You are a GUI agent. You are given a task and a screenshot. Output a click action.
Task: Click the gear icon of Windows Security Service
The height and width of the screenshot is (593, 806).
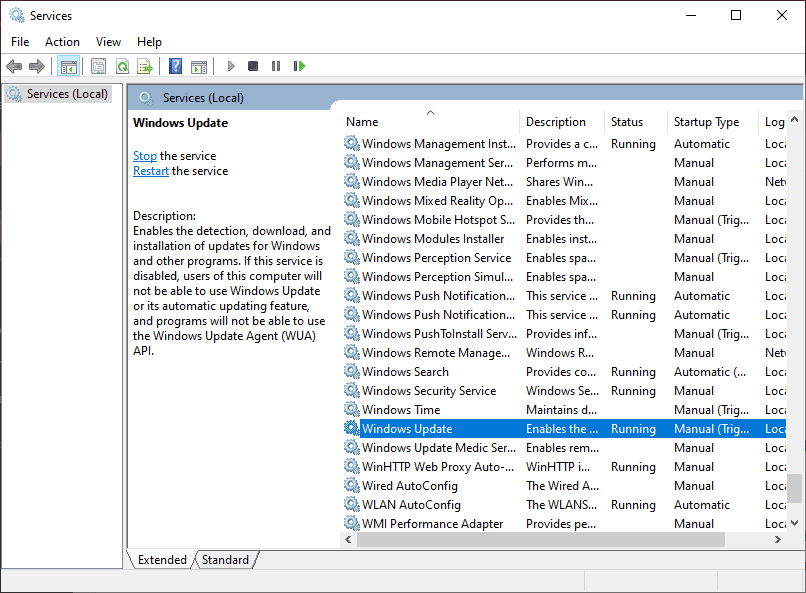coord(352,390)
